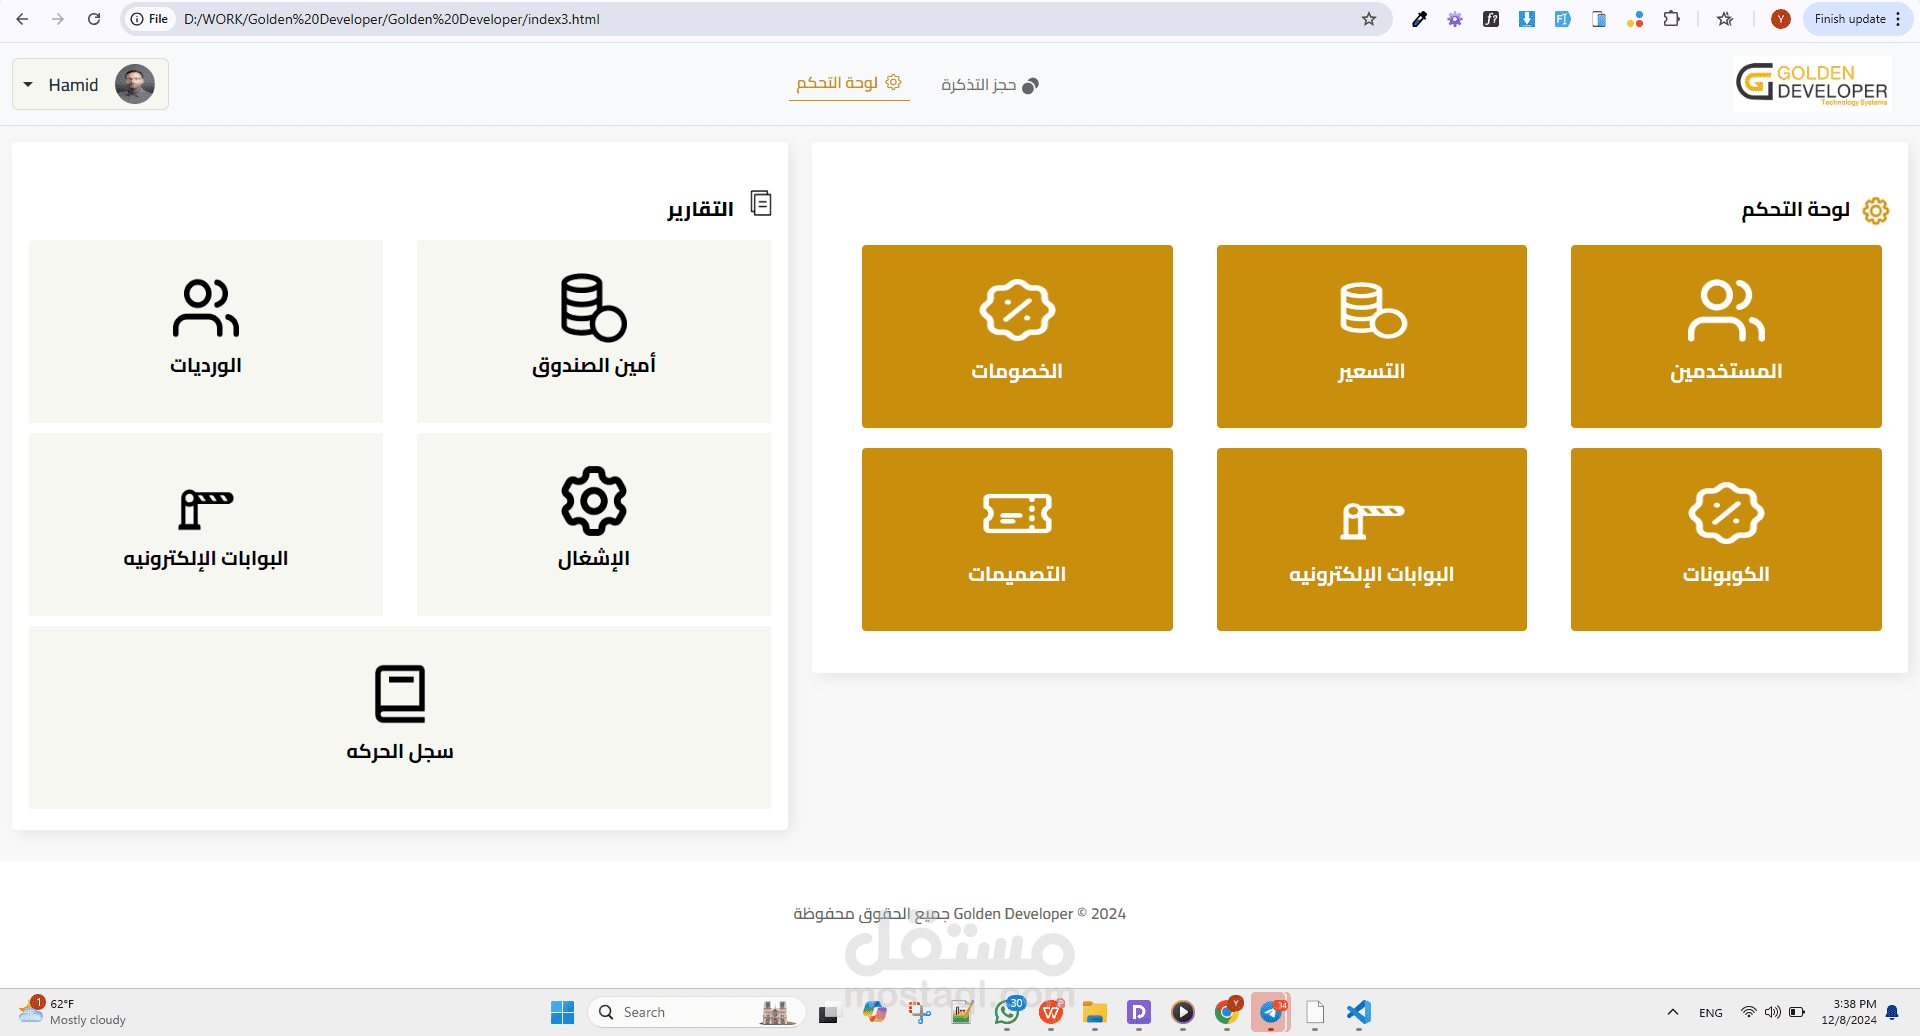Open the أمين الصندوق cashier report

594,331
